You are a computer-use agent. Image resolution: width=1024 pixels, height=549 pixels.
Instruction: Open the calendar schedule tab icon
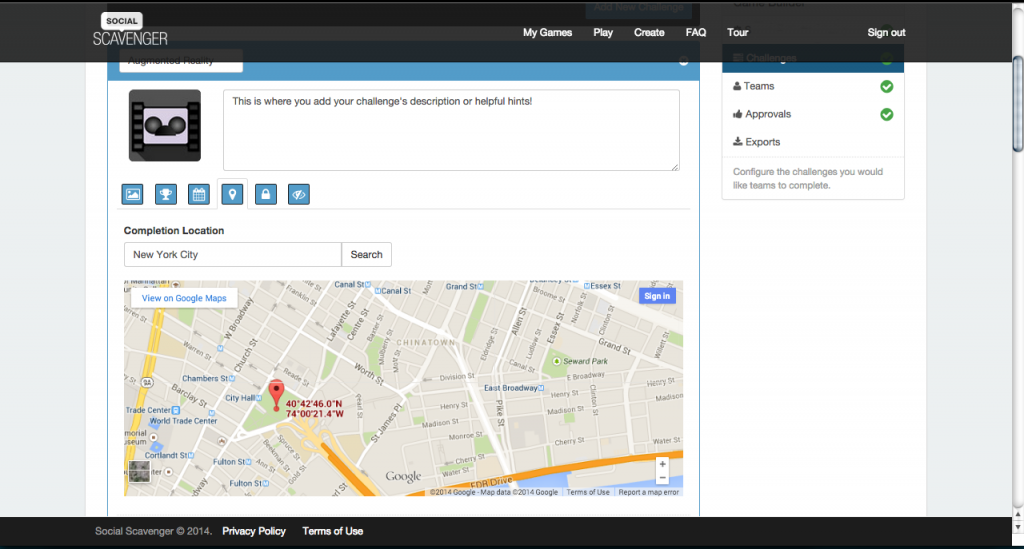click(x=199, y=195)
